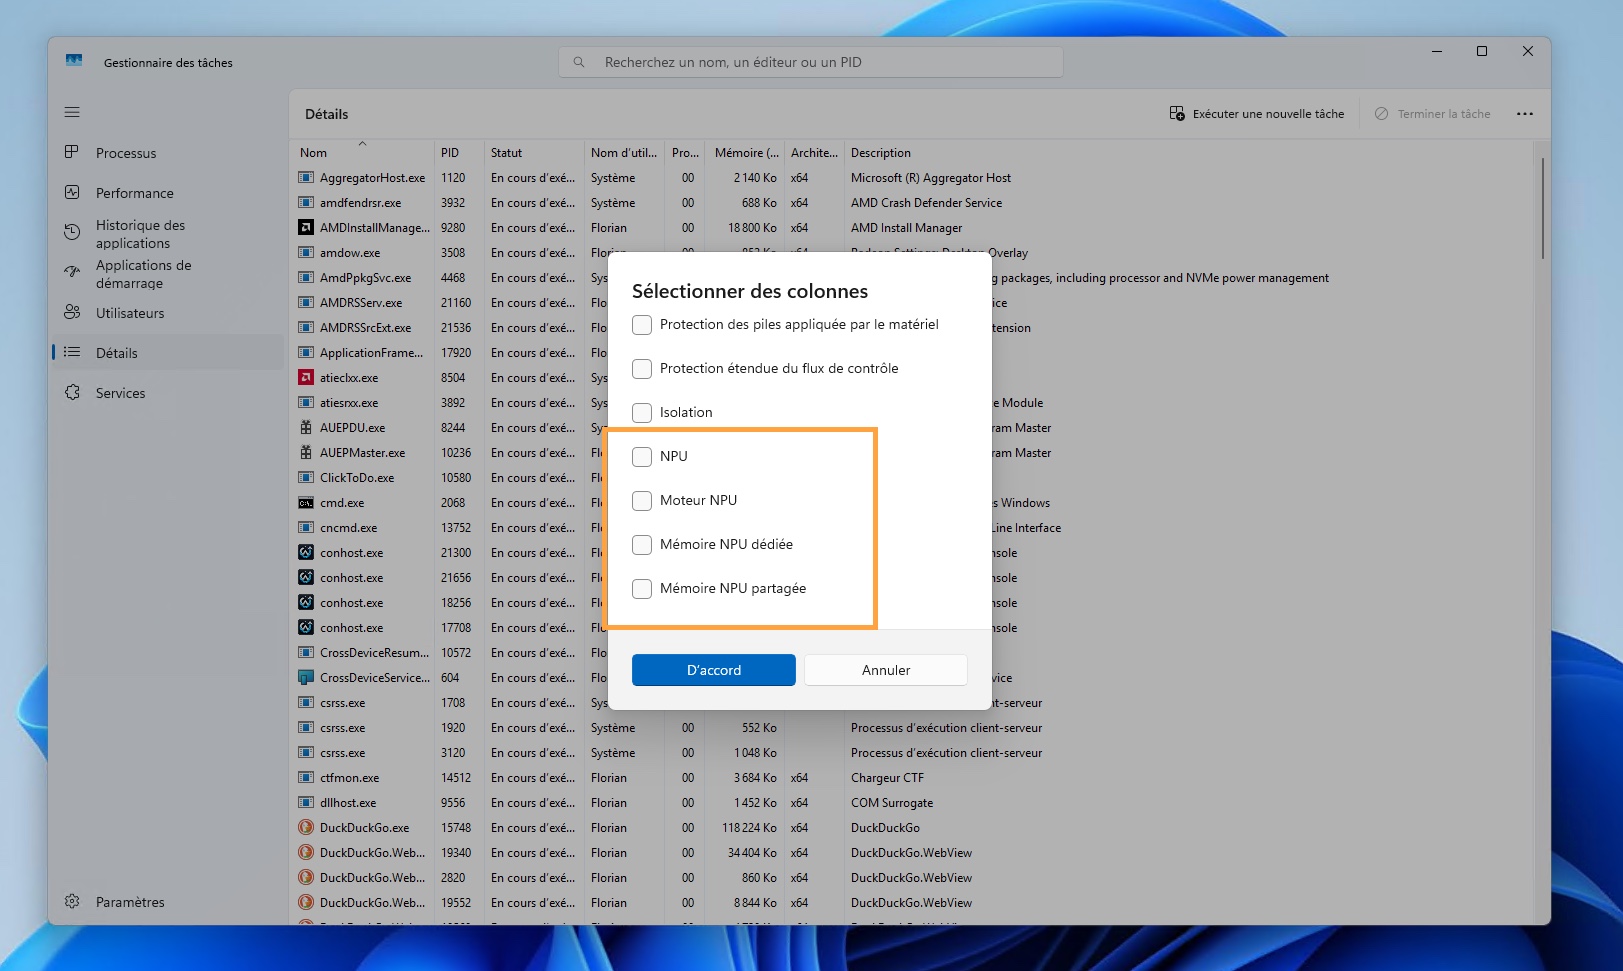
Task: Click the run new task icon
Action: (x=1177, y=114)
